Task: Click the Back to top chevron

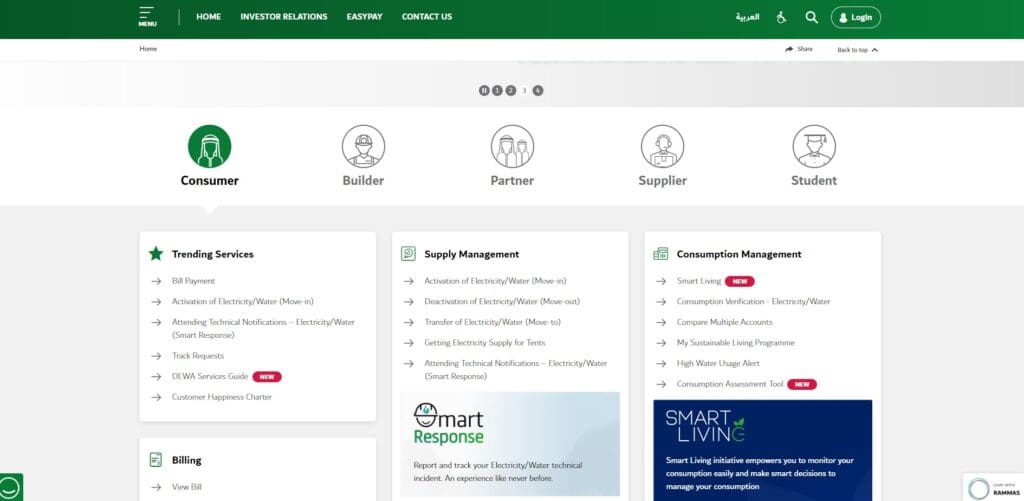Action: [874, 50]
